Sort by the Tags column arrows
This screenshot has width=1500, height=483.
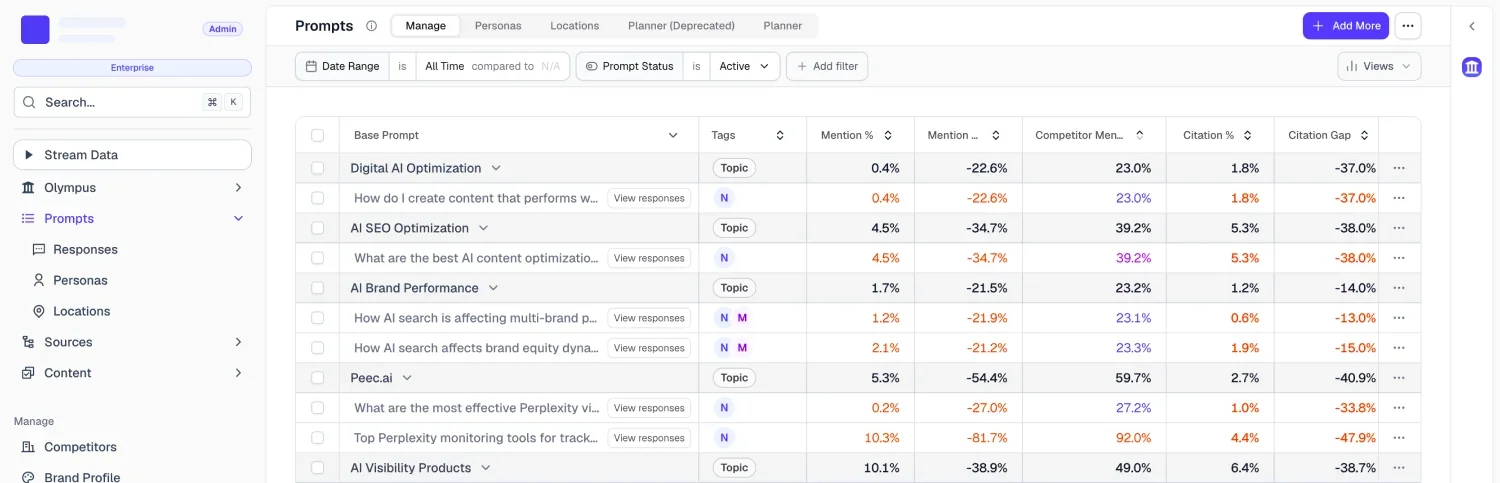[x=780, y=135]
